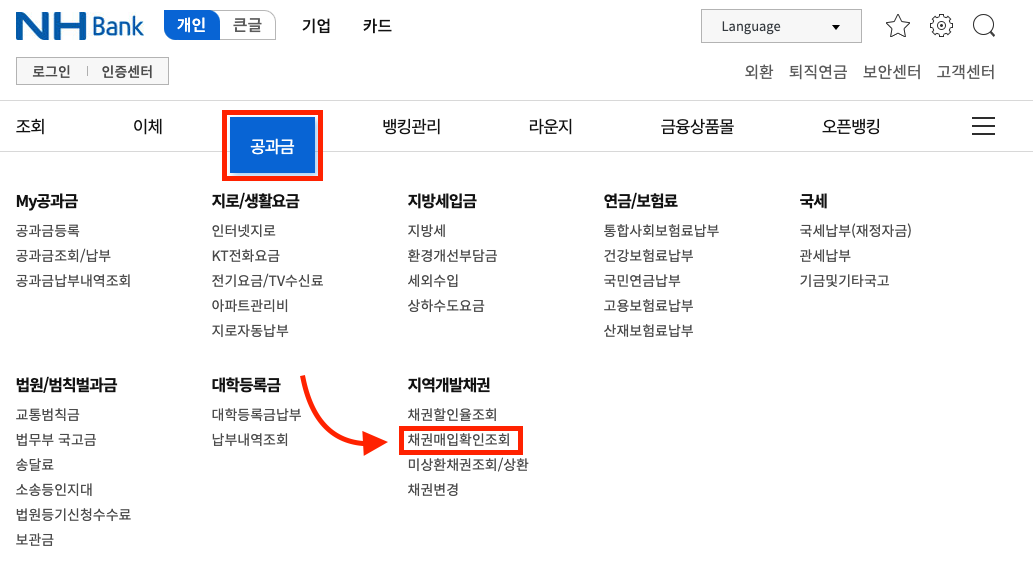Open 건강보험료납부
1033x570 pixels.
pyautogui.click(x=648, y=256)
